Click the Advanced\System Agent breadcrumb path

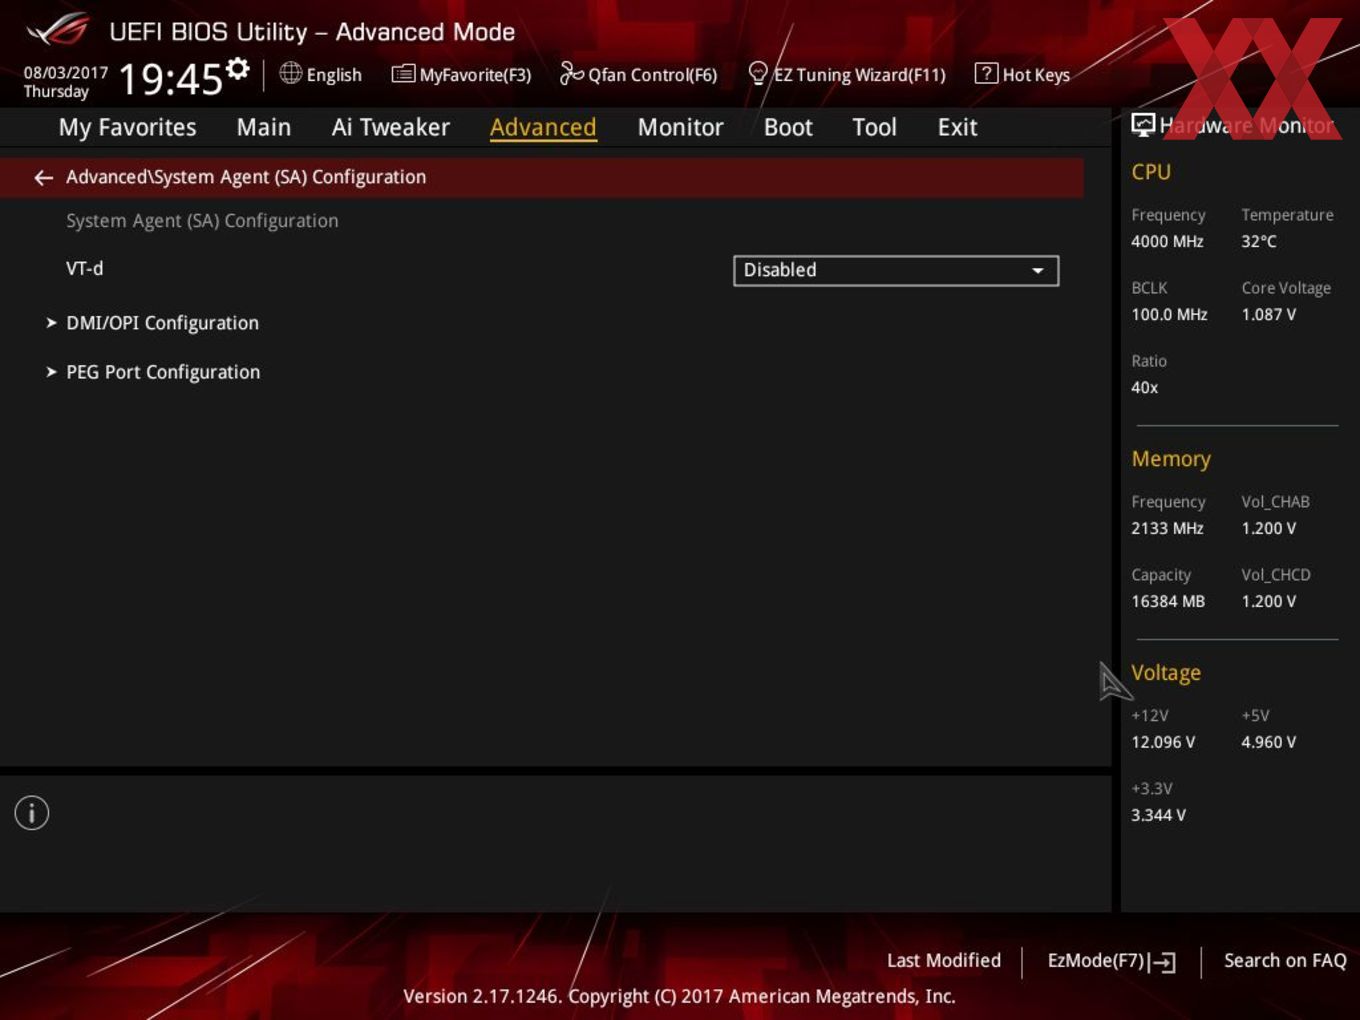246,177
